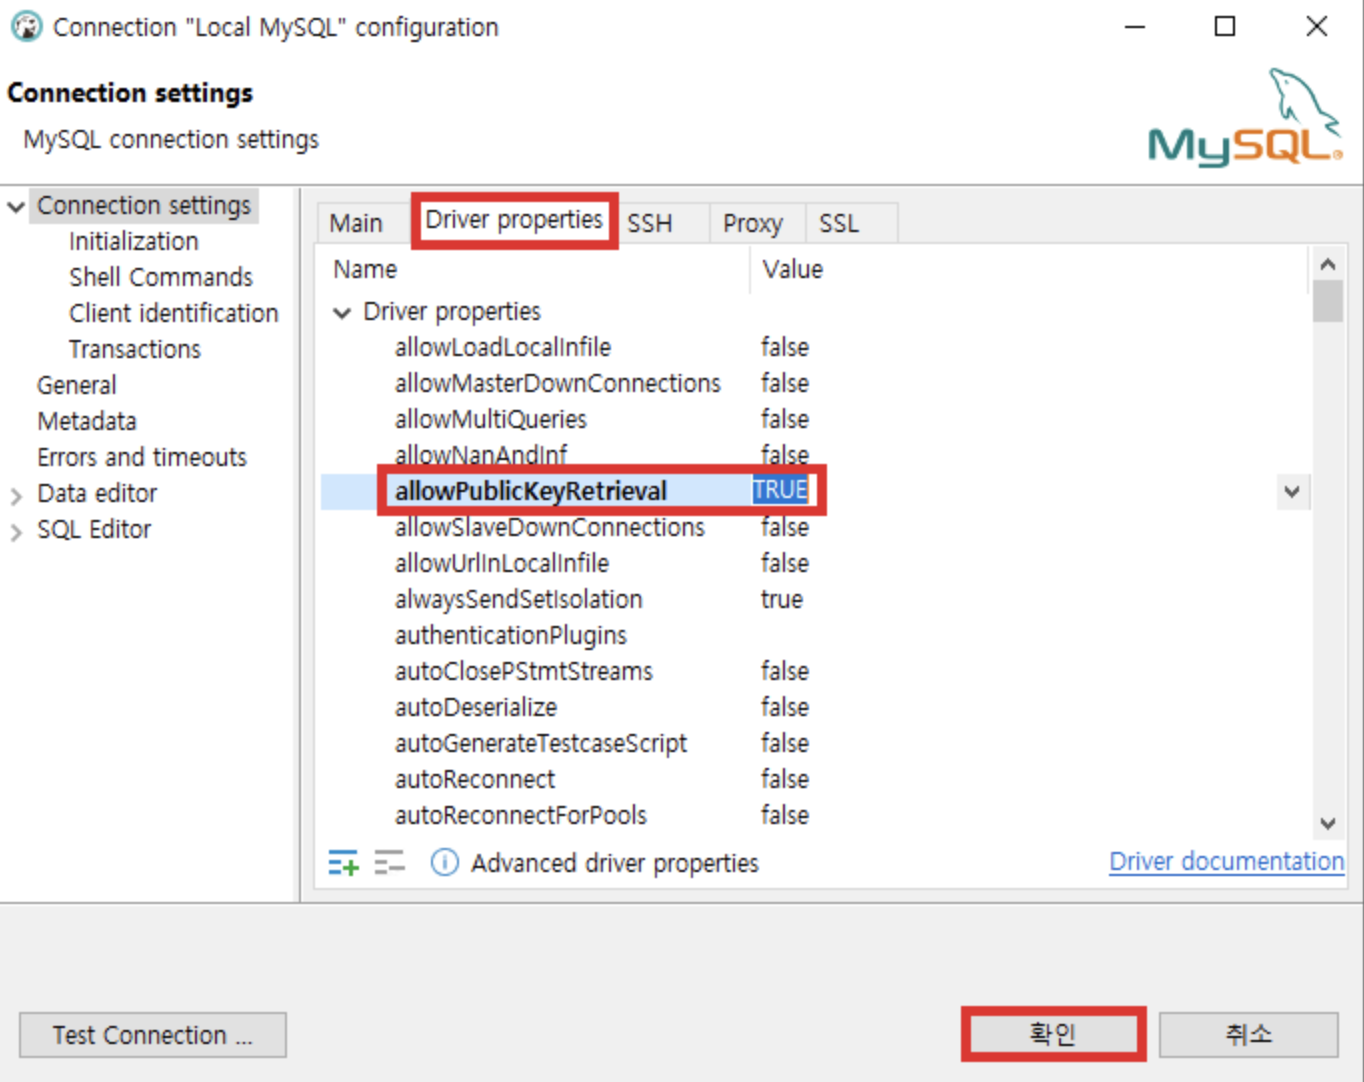Open the Driver documentation link
Image resolution: width=1364 pixels, height=1082 pixels.
click(1227, 862)
